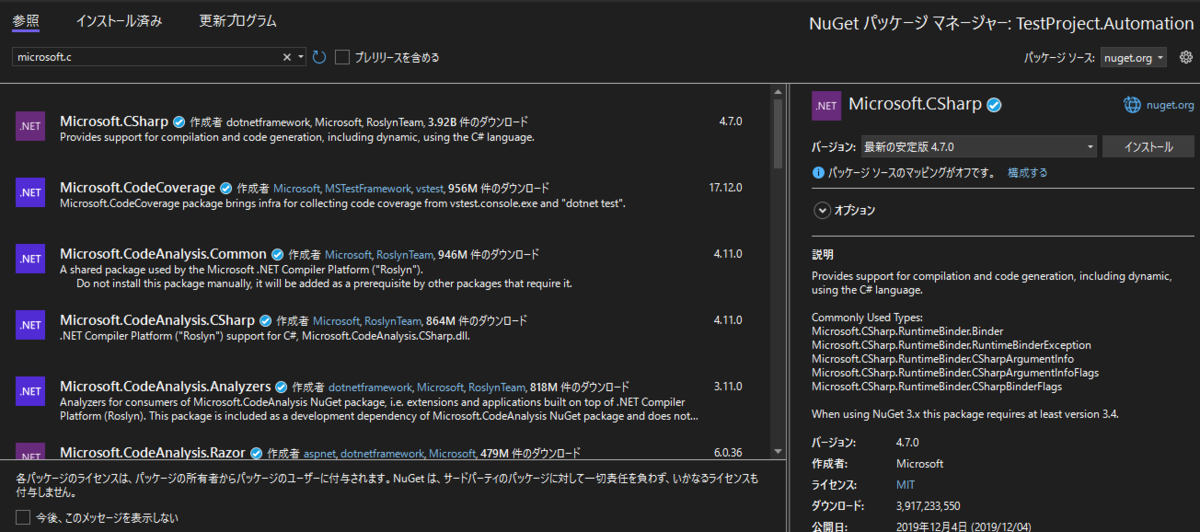Switch to the Updates (更新プログラム) tab
This screenshot has height=532, width=1200.
(238, 20)
